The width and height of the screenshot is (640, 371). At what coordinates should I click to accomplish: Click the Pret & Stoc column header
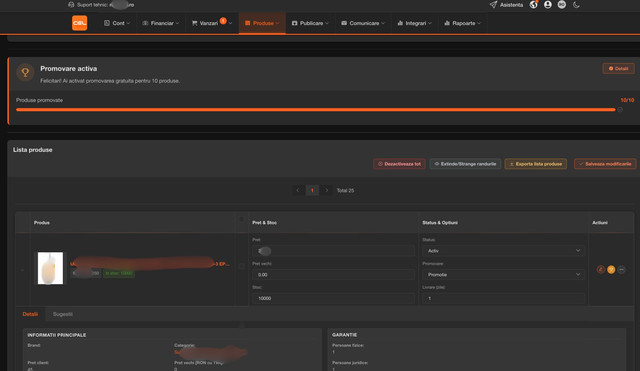(264, 223)
